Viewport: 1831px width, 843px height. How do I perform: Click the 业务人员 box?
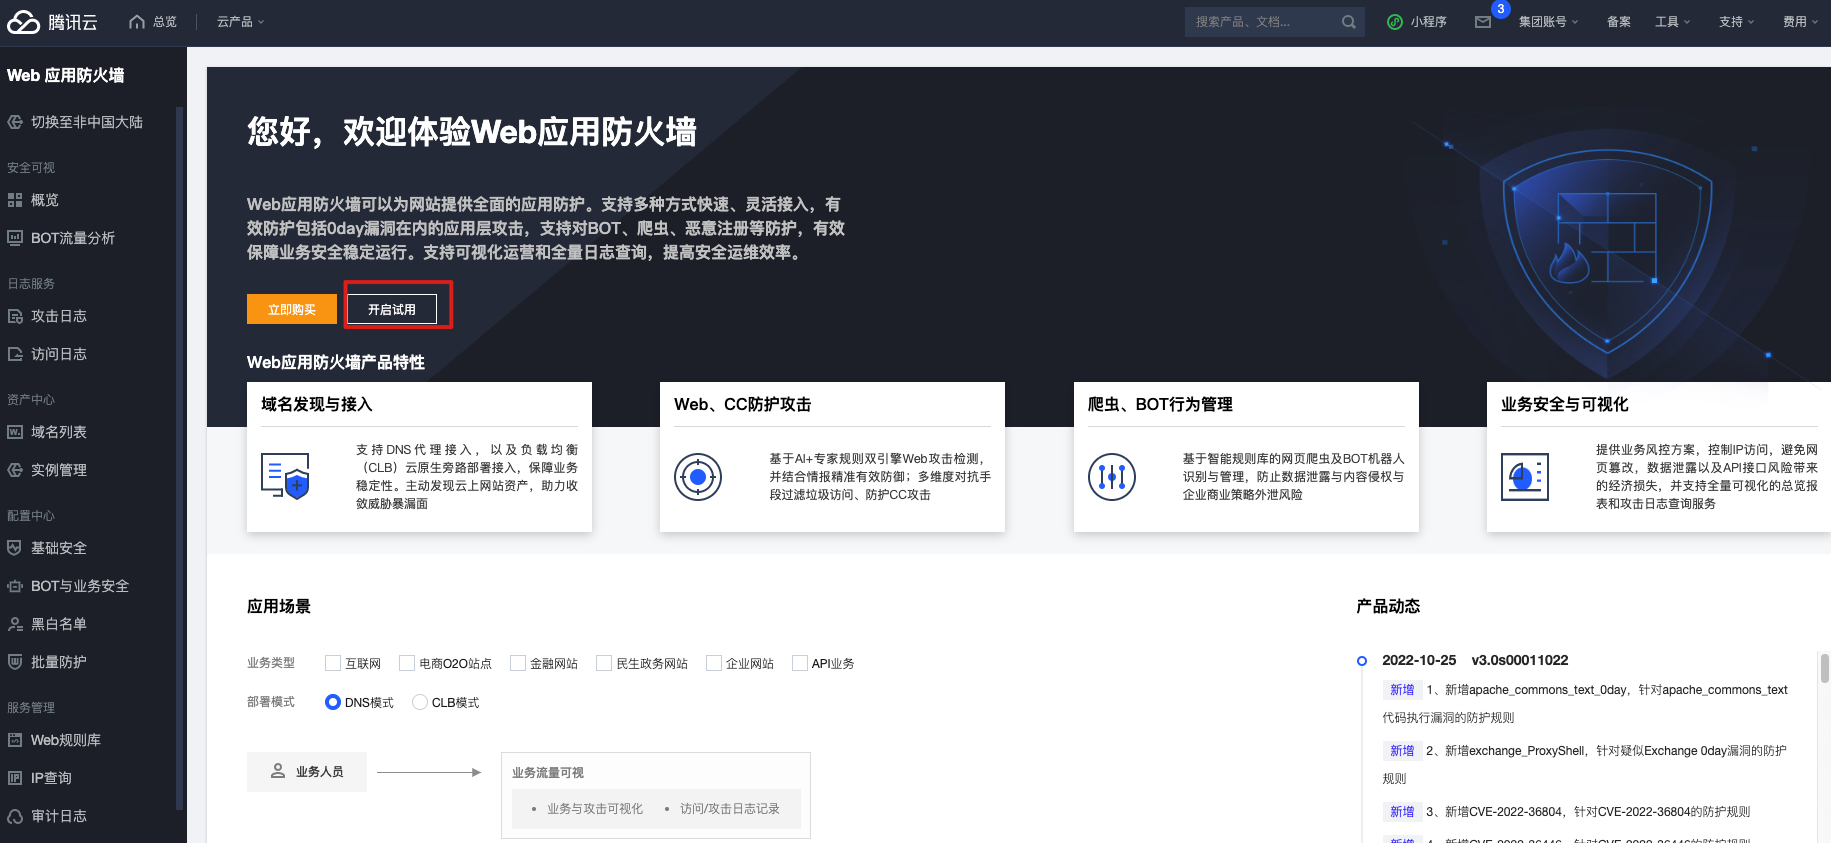click(x=307, y=772)
